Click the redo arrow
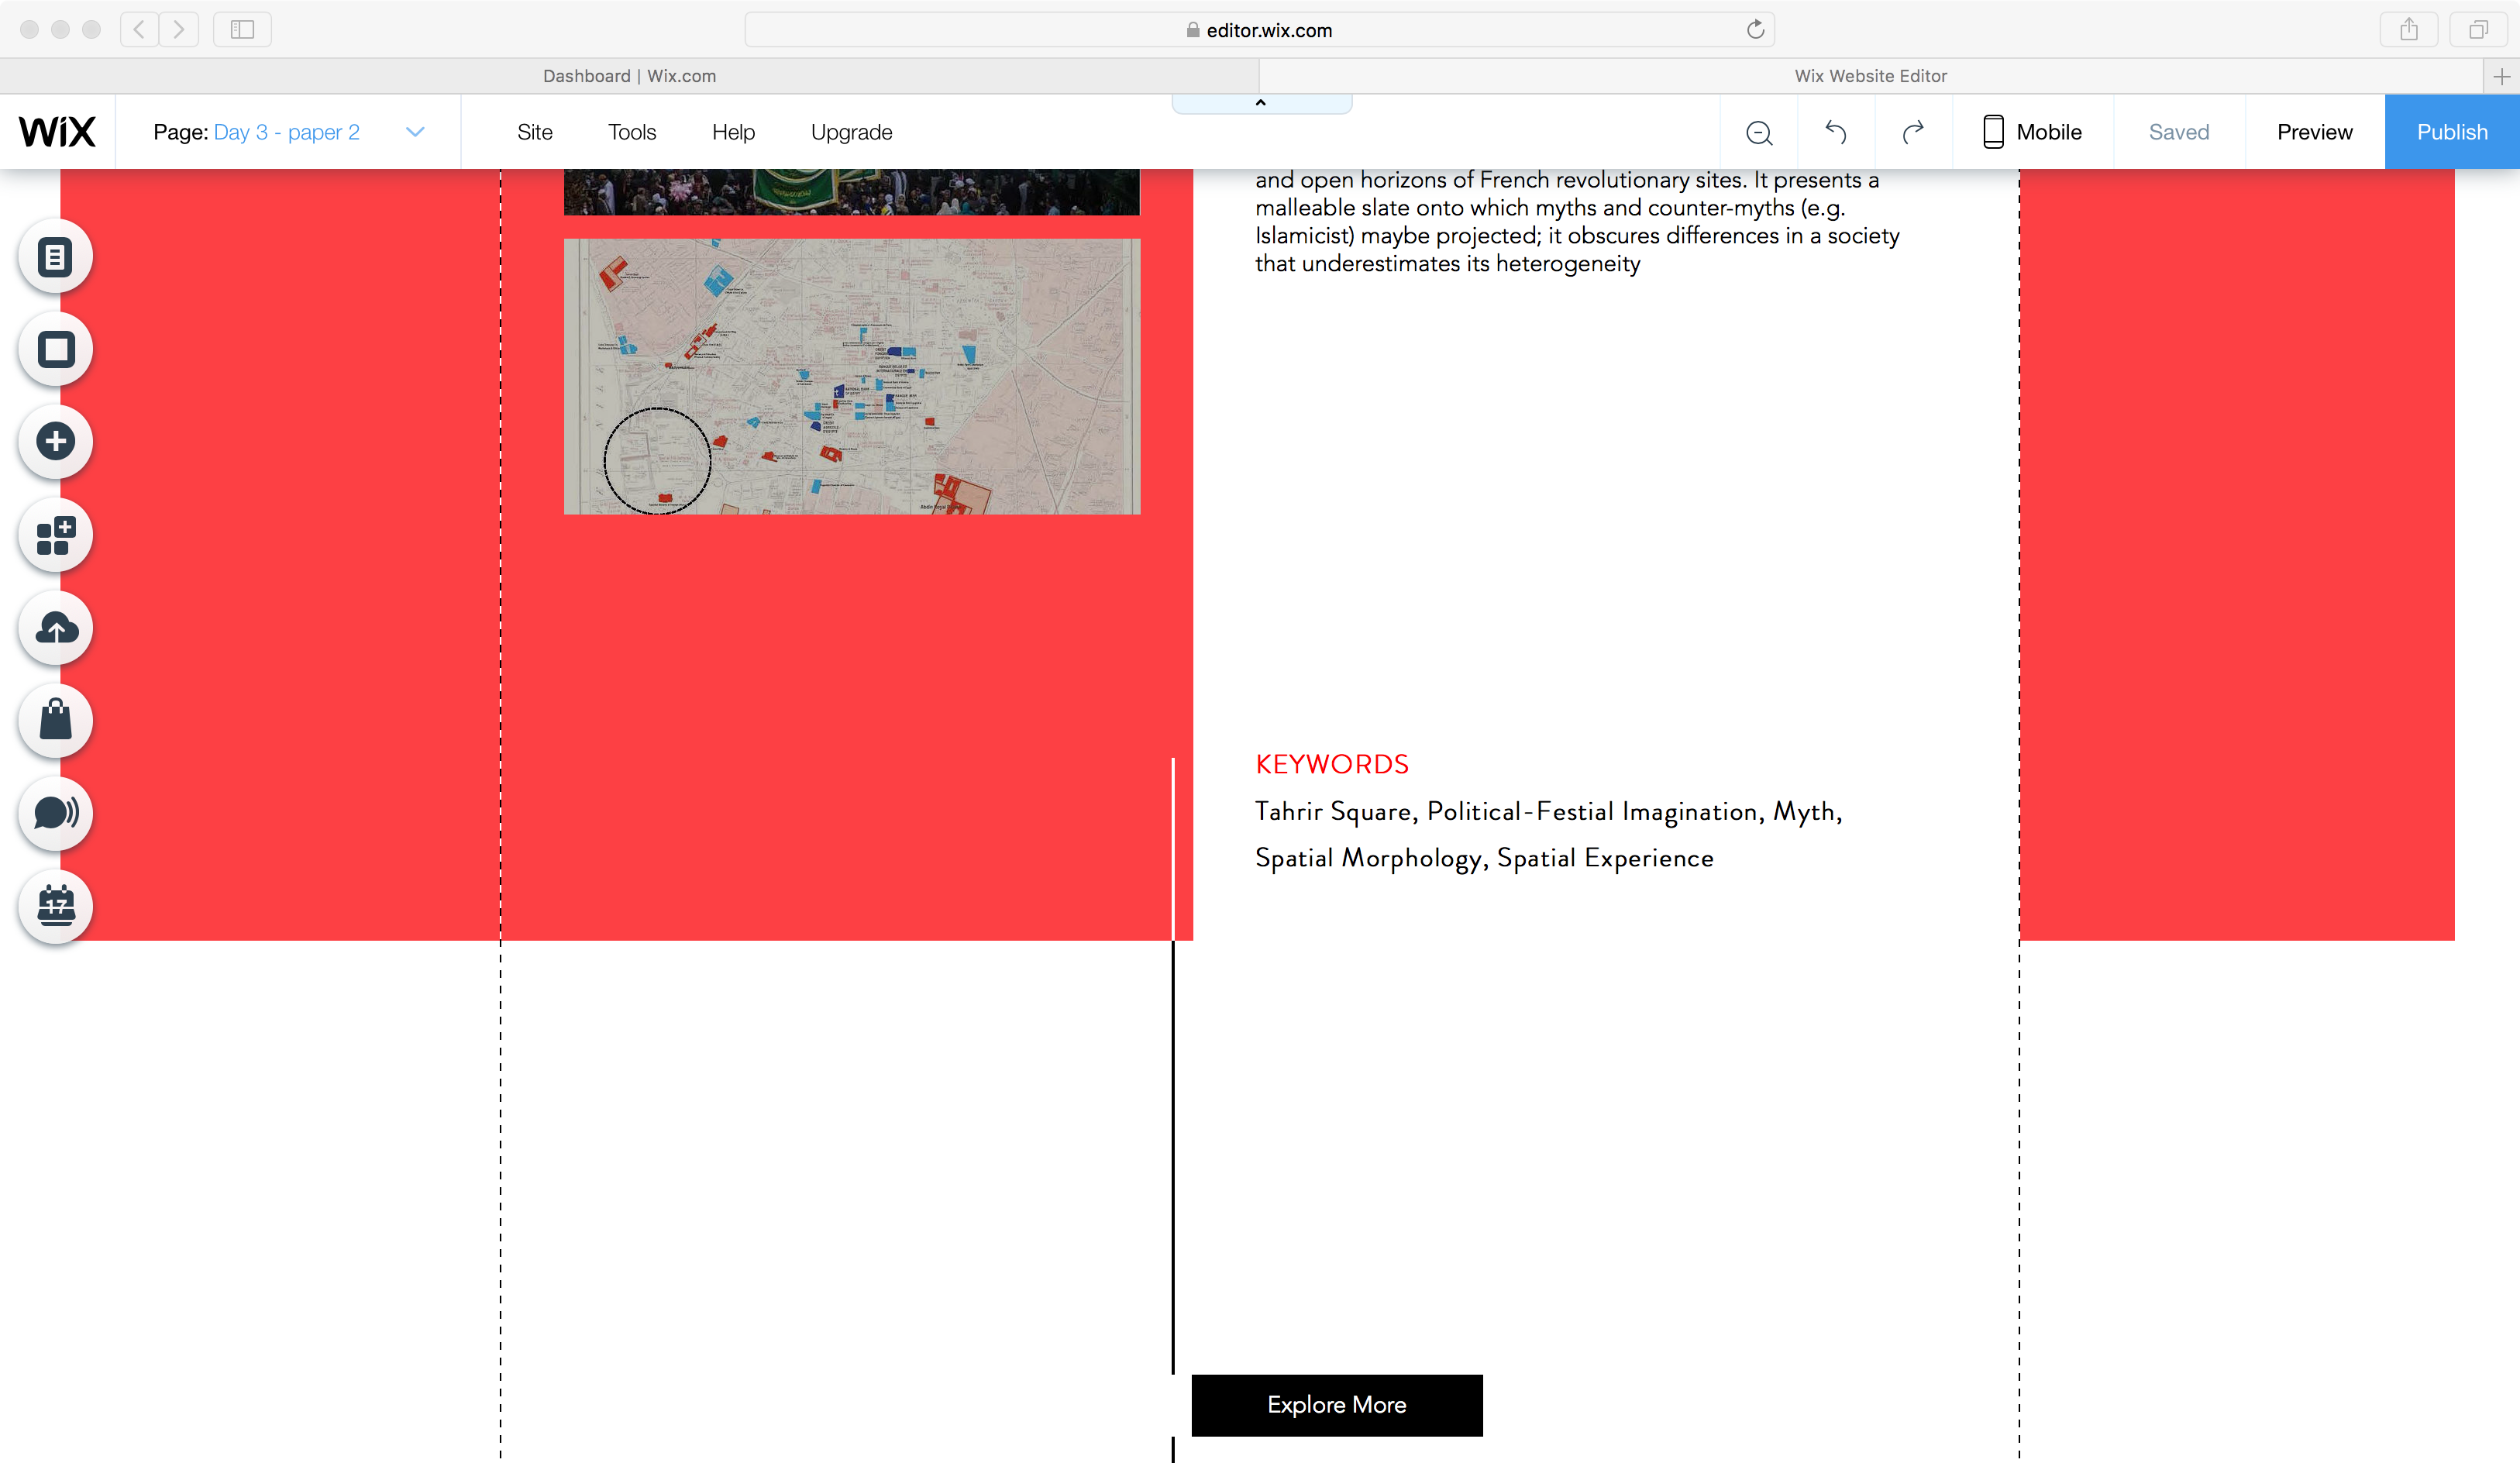Image resolution: width=2520 pixels, height=1463 pixels. [1913, 132]
